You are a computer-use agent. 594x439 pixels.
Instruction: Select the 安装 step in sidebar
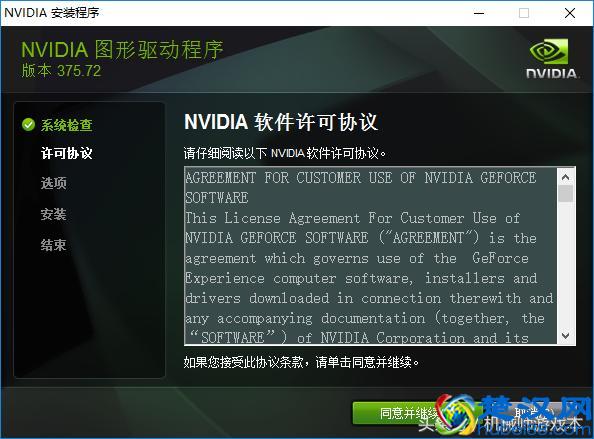click(54, 214)
